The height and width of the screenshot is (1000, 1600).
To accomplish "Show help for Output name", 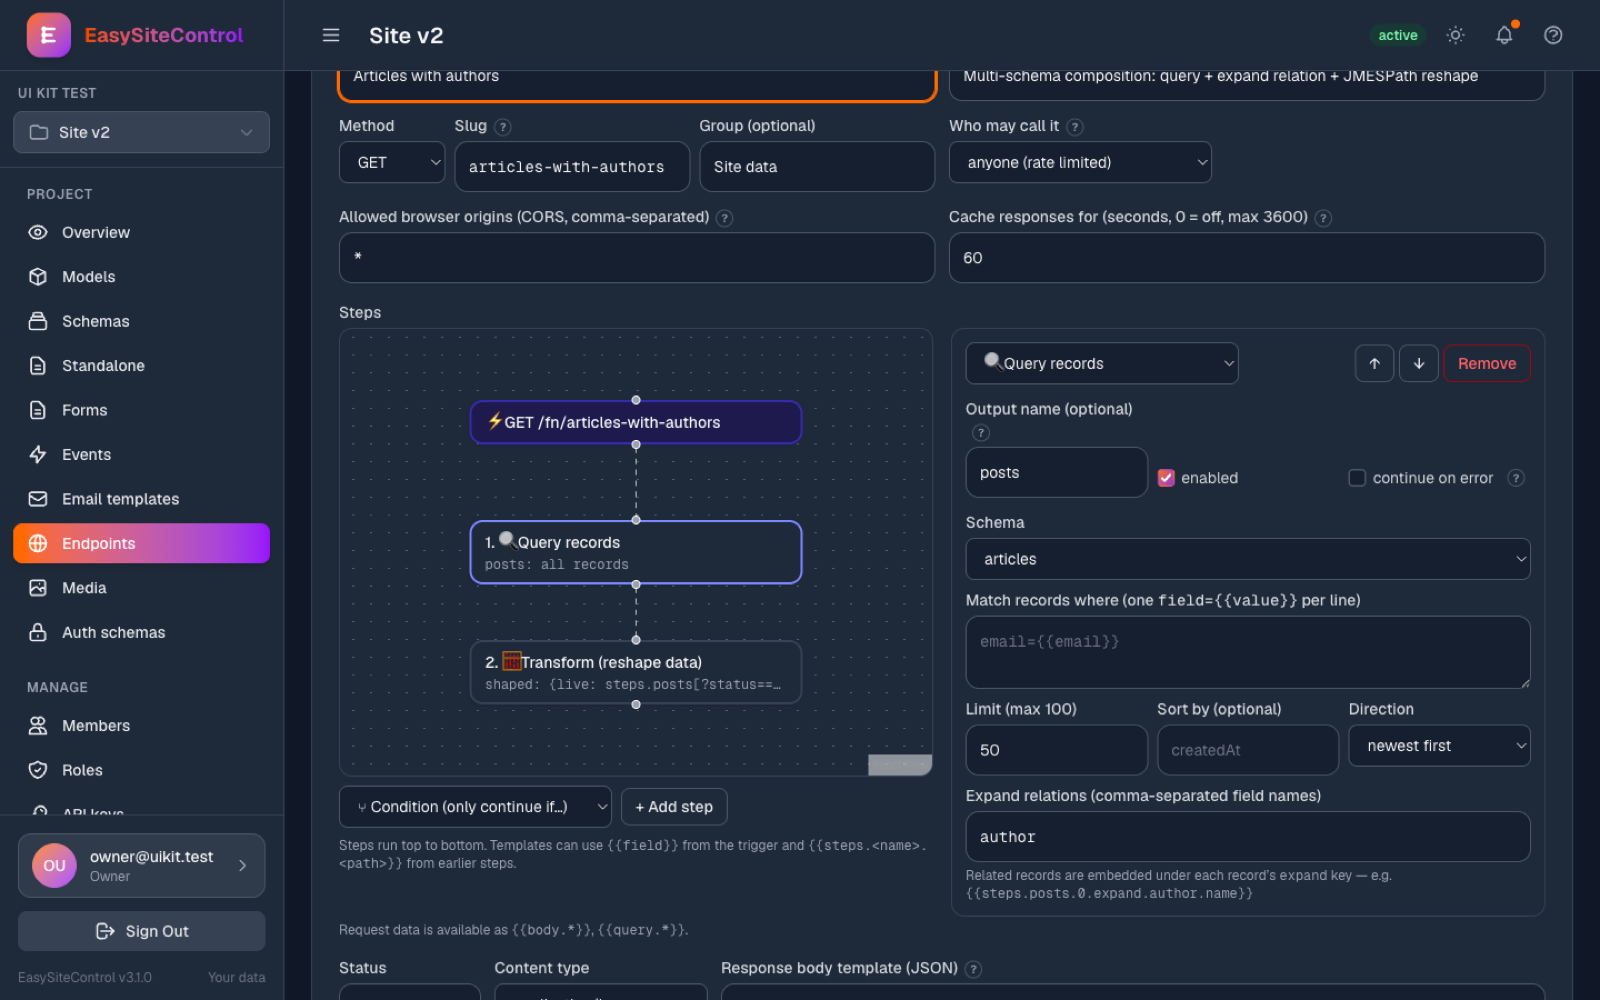I will [x=981, y=433].
